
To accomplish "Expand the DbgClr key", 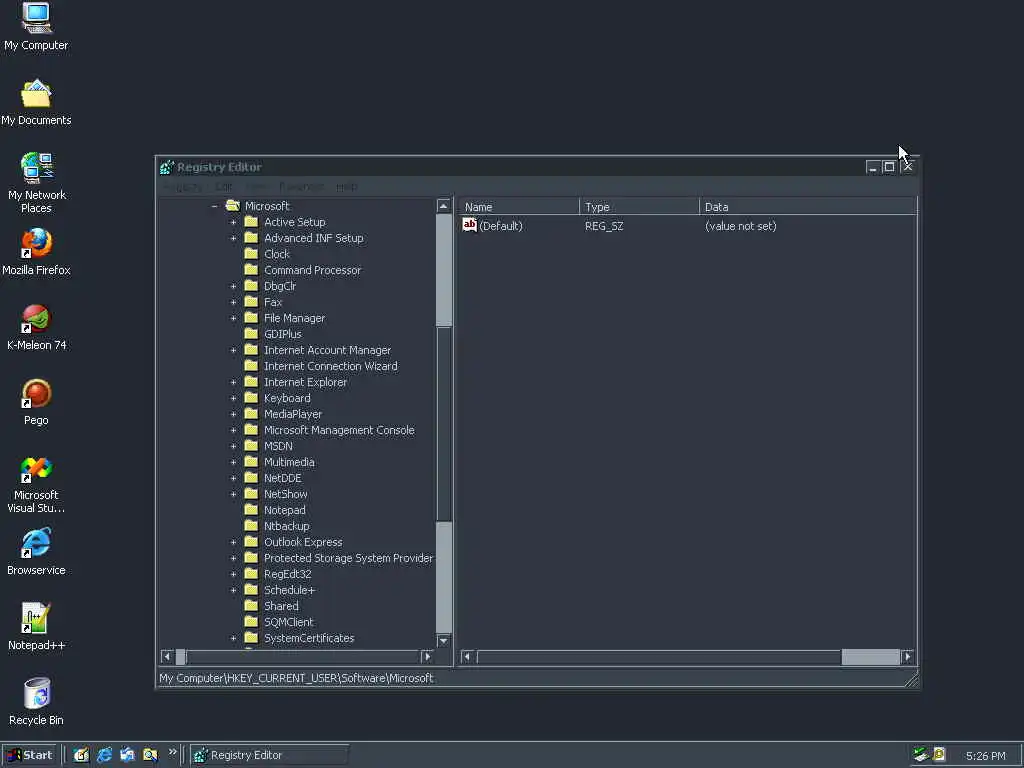I will pos(233,286).
